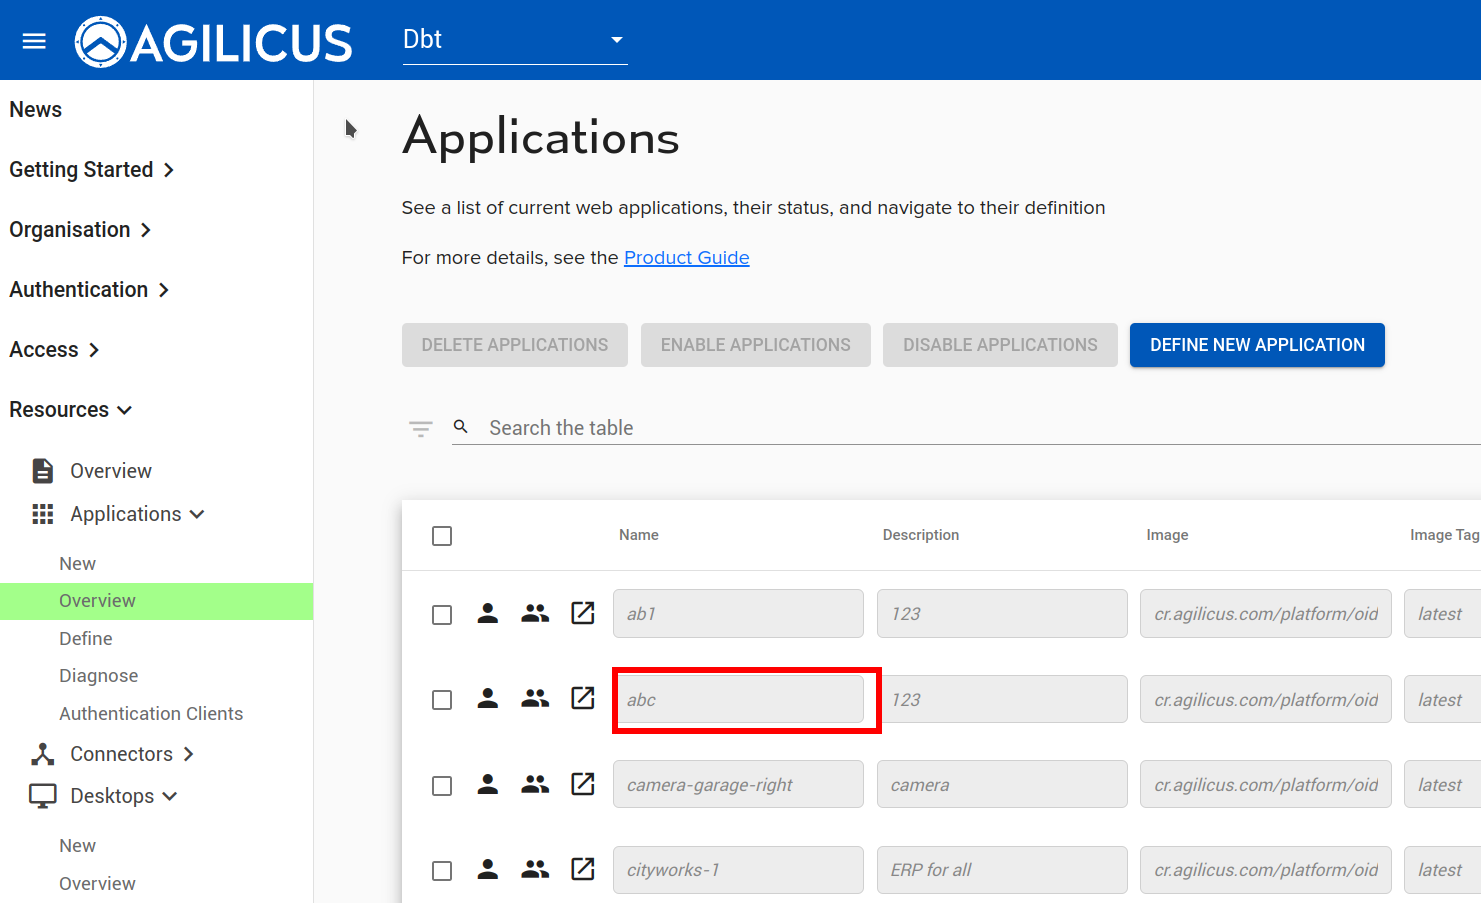Click the open-external icon for the ab1 row
This screenshot has height=903, width=1481.
coord(583,614)
